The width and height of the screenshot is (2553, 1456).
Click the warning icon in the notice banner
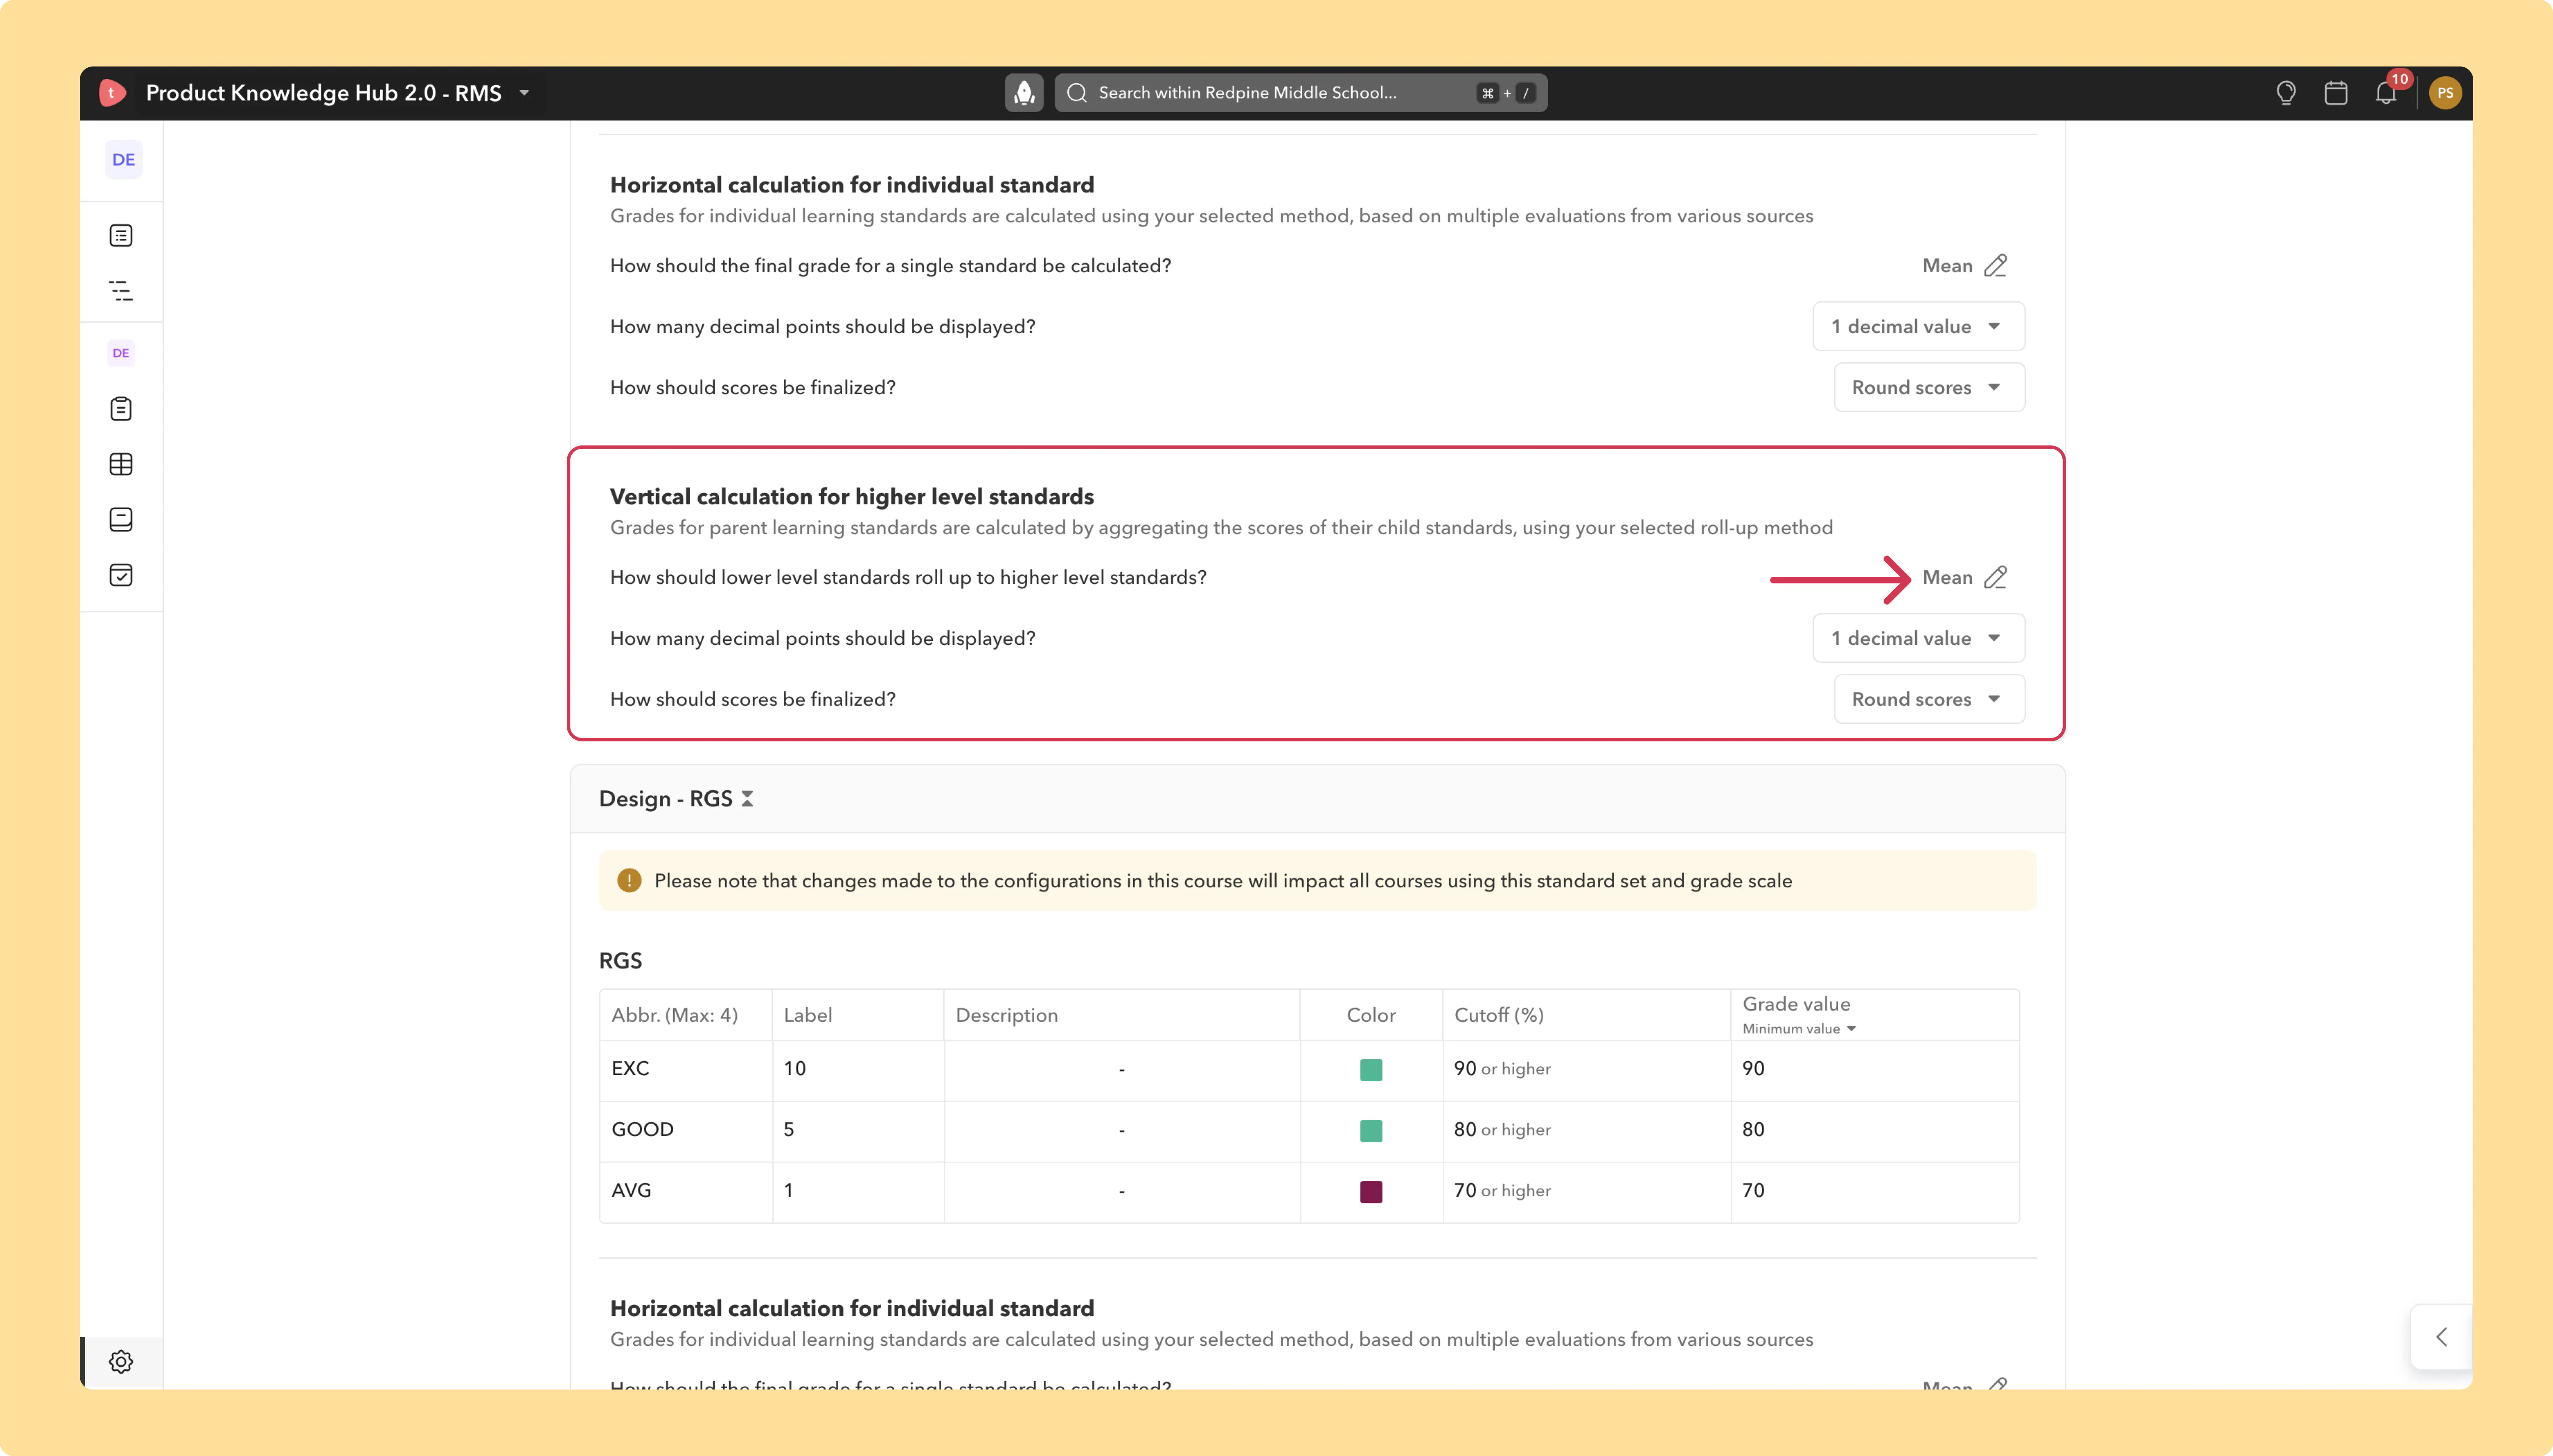pyautogui.click(x=629, y=881)
